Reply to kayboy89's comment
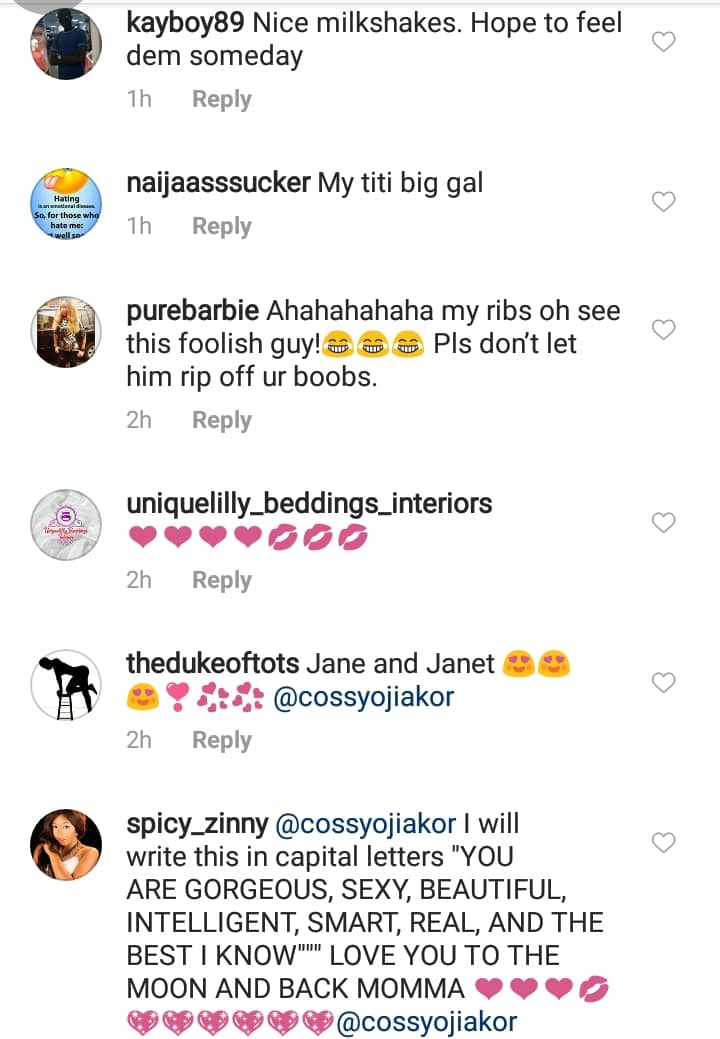720x1039 pixels. coord(221,99)
